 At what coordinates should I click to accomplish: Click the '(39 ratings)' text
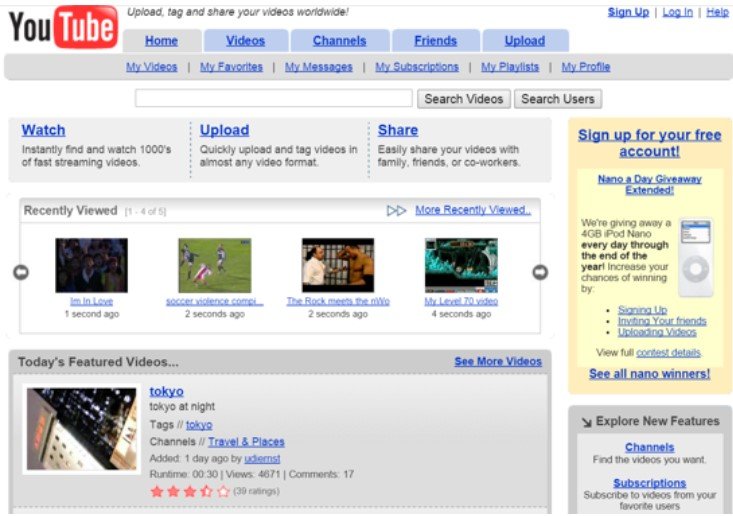point(256,491)
